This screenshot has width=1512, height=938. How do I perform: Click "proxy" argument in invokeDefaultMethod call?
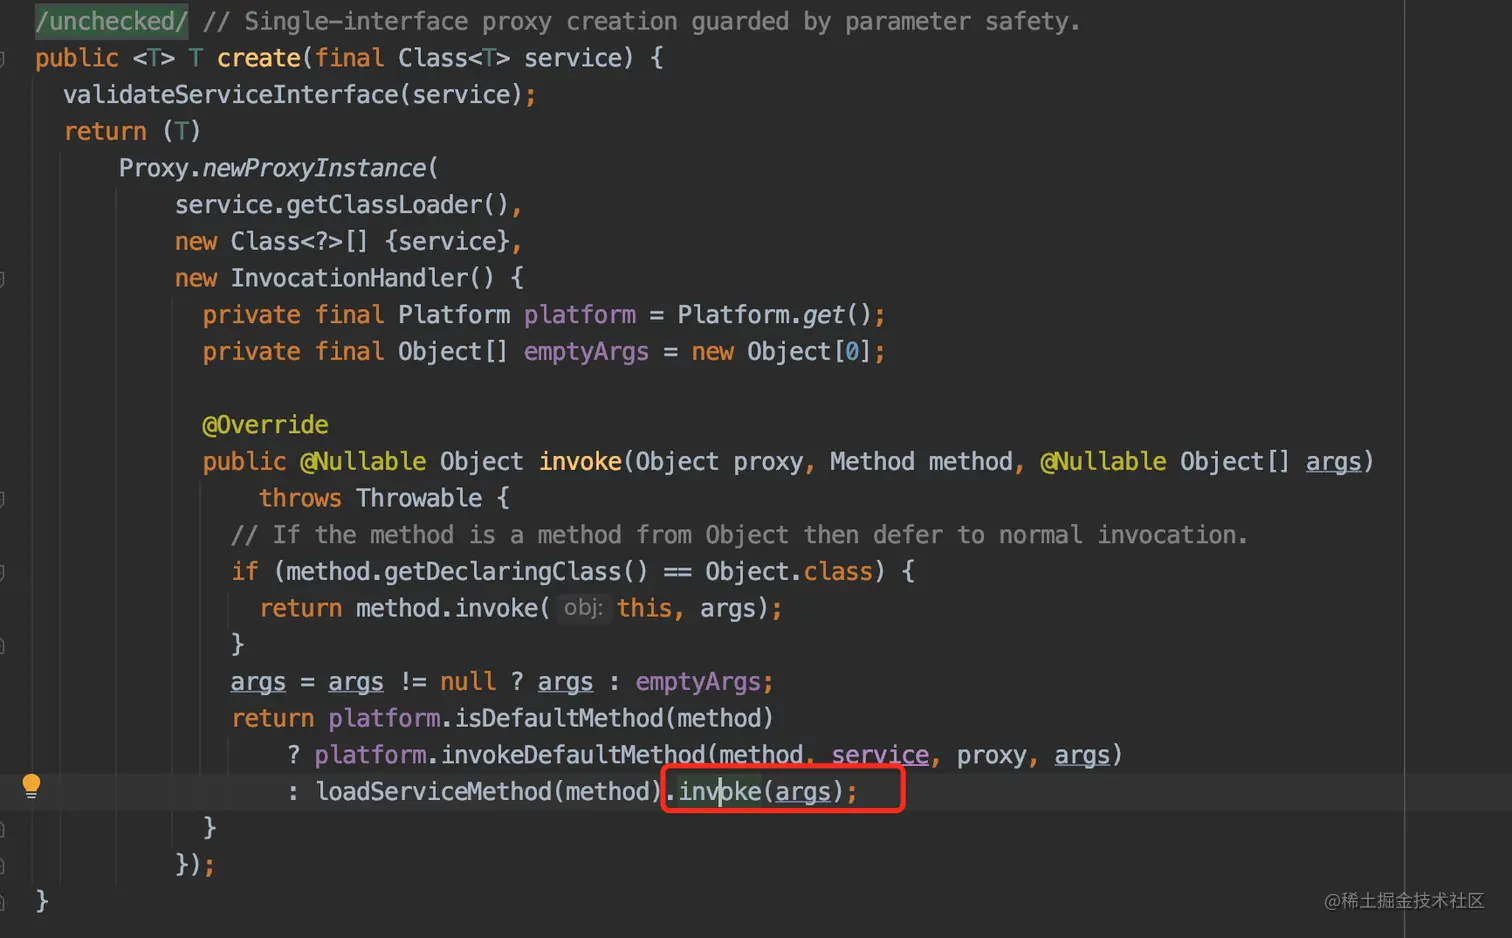991,755
